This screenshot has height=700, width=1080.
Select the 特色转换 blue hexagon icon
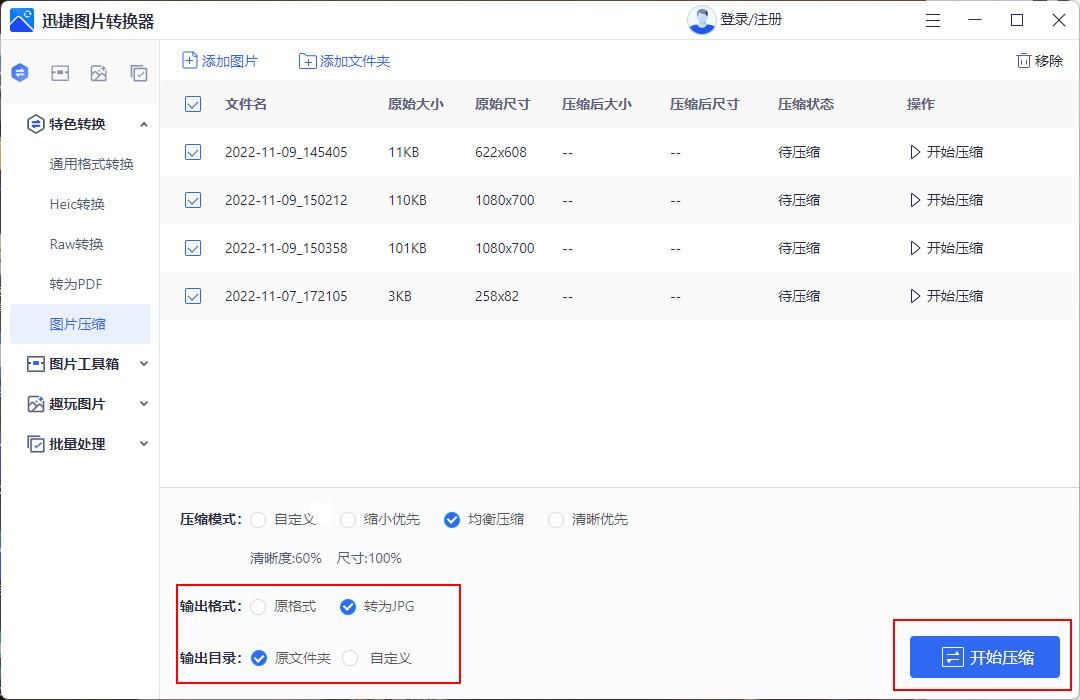click(20, 72)
